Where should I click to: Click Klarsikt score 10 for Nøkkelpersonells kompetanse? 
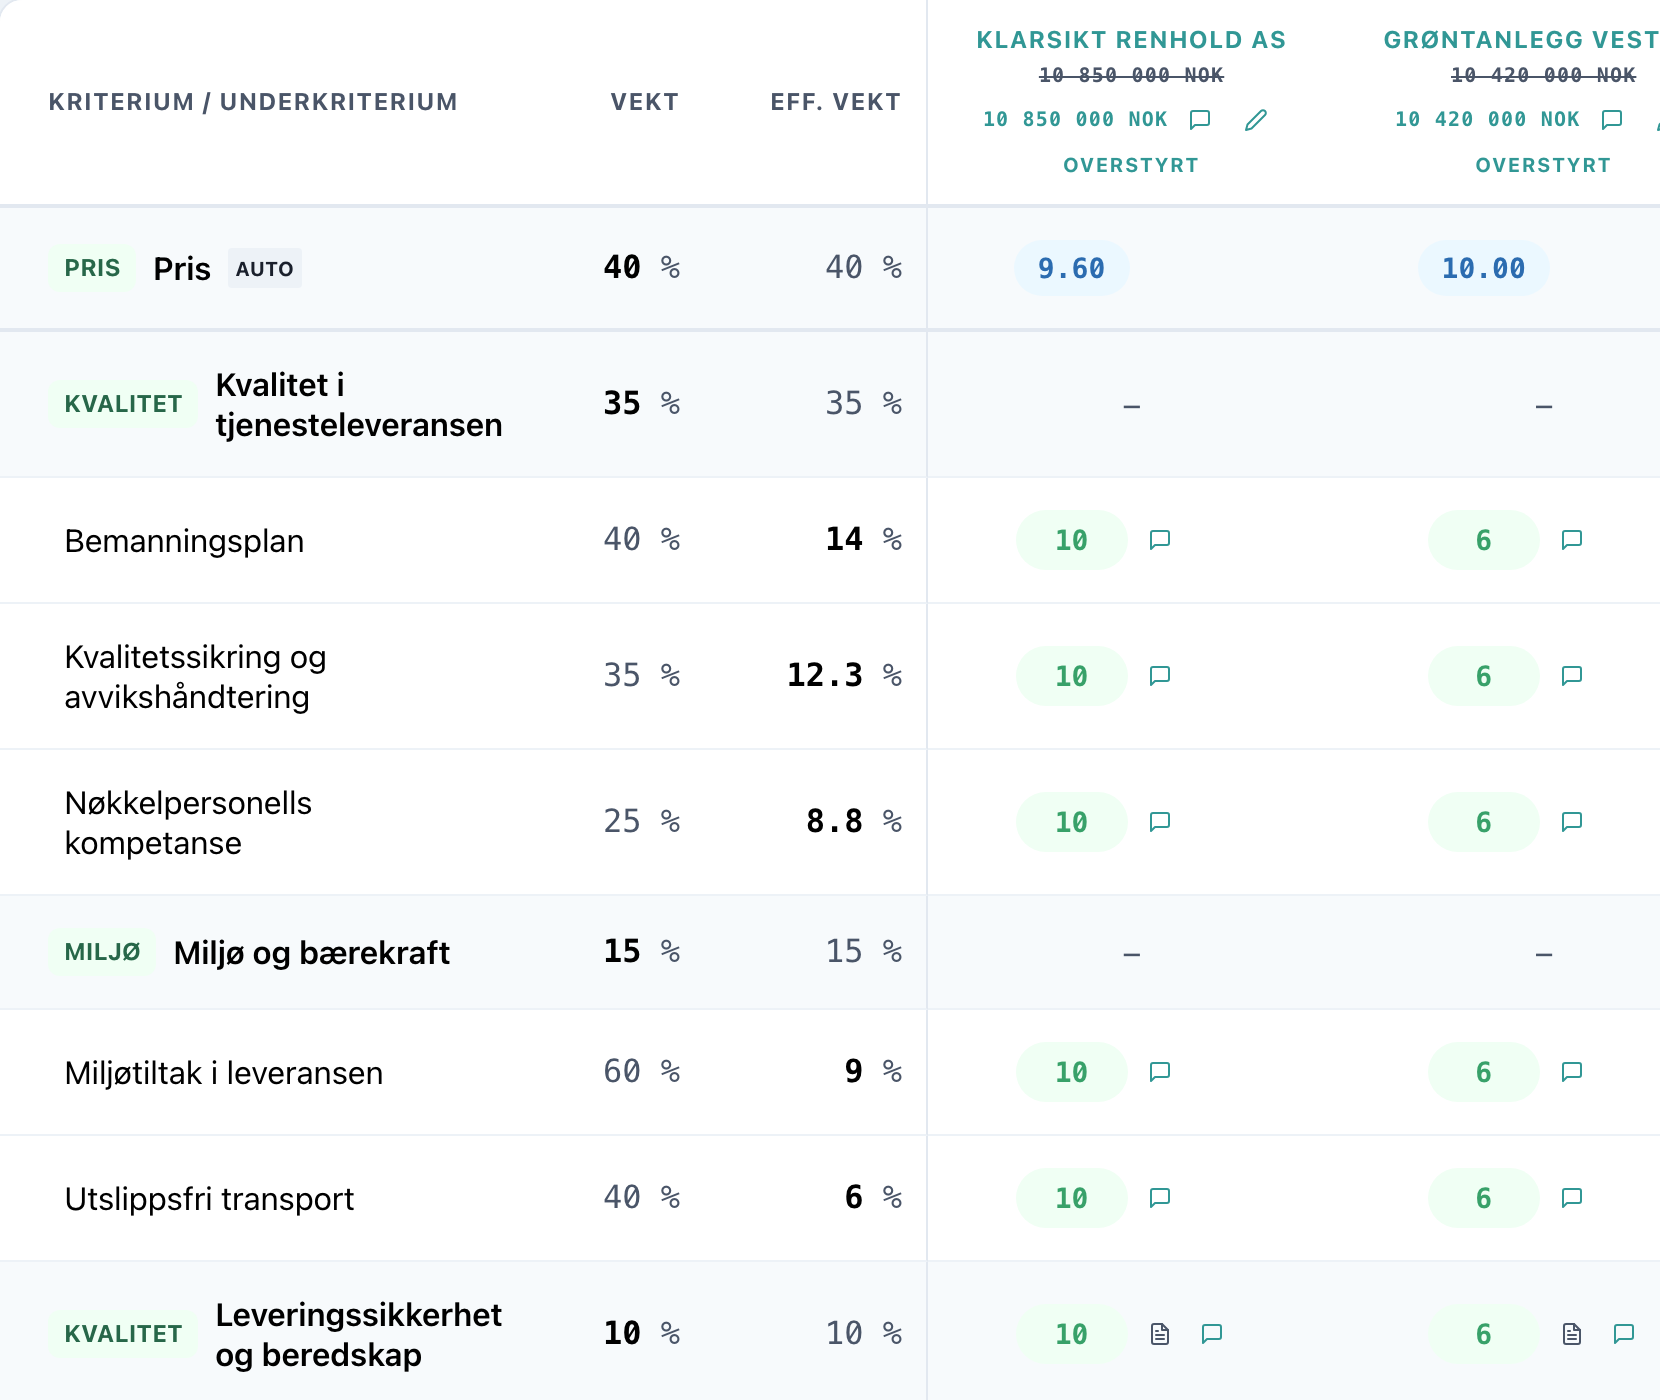(x=1072, y=822)
